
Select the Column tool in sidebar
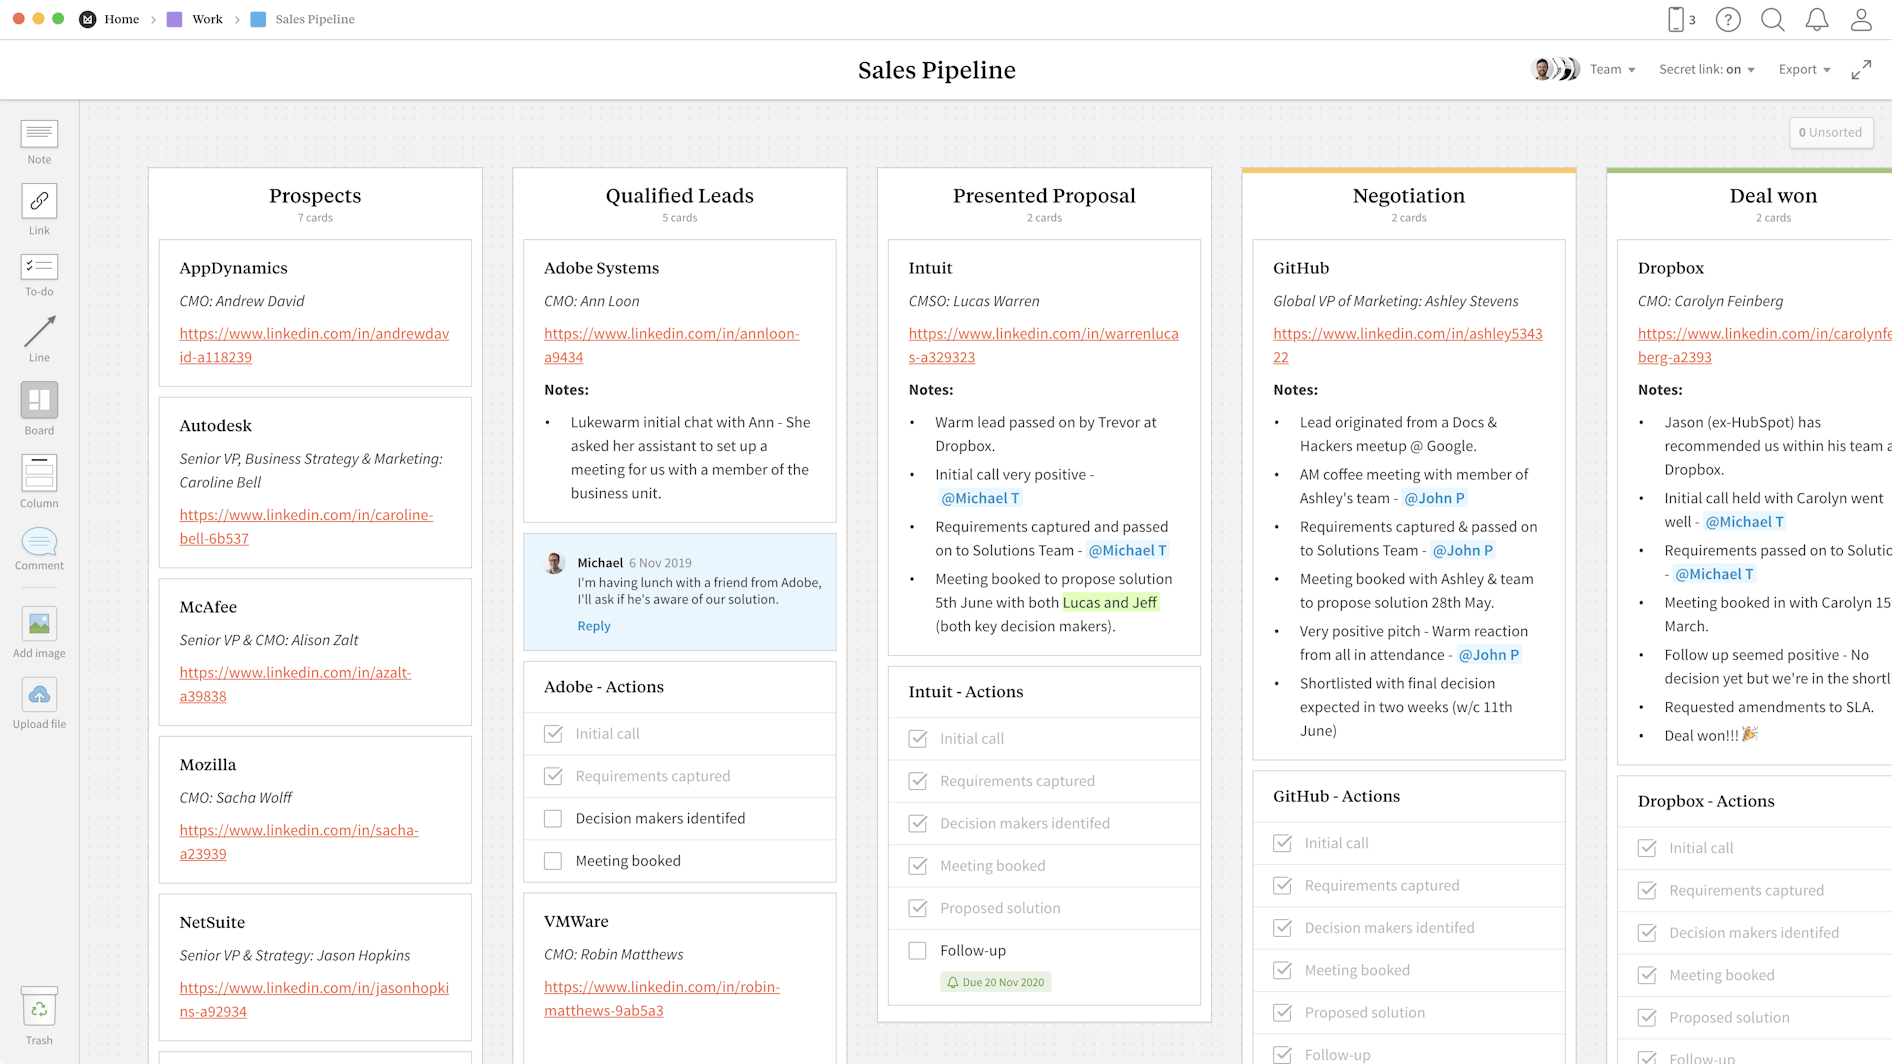pos(39,481)
